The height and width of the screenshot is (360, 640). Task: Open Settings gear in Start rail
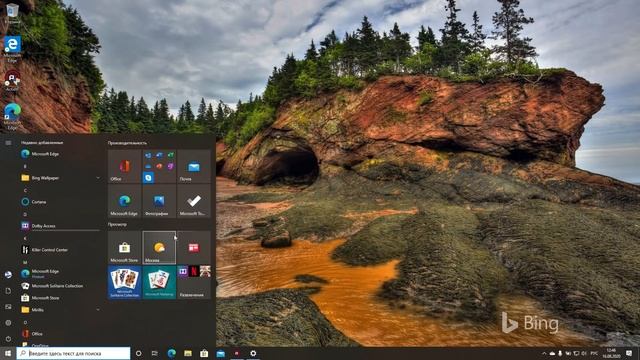click(x=8, y=322)
